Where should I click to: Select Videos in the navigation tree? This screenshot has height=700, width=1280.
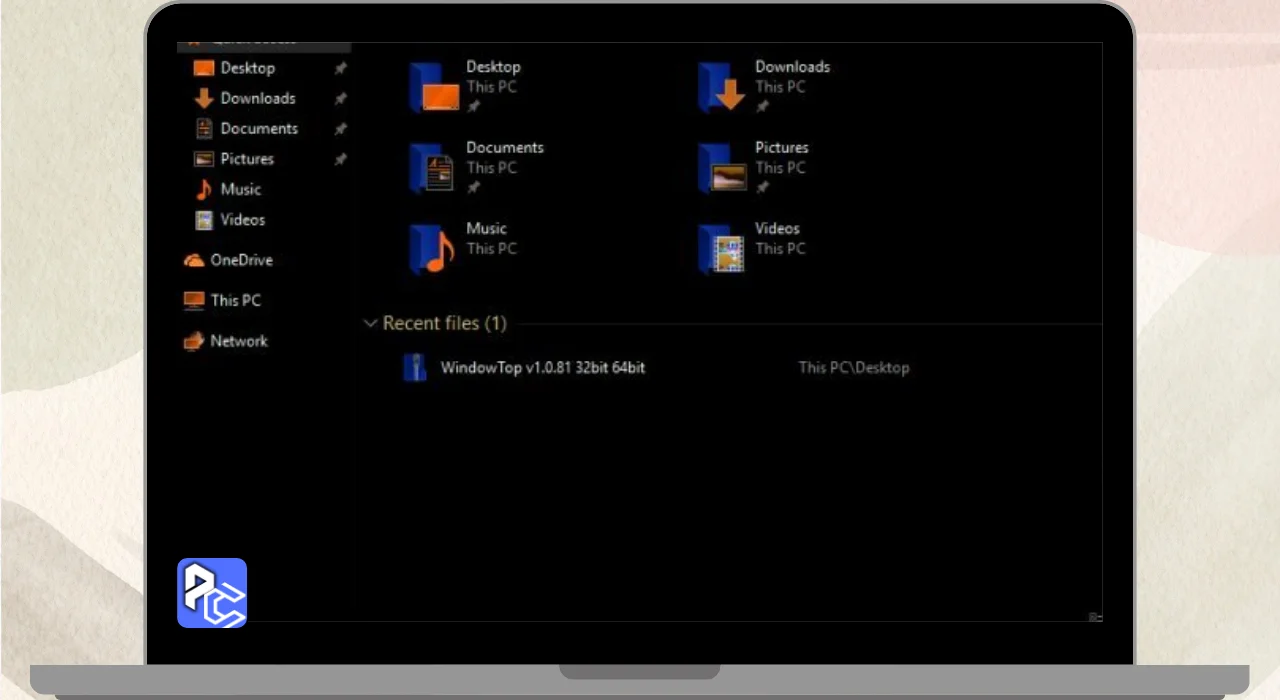pos(243,220)
